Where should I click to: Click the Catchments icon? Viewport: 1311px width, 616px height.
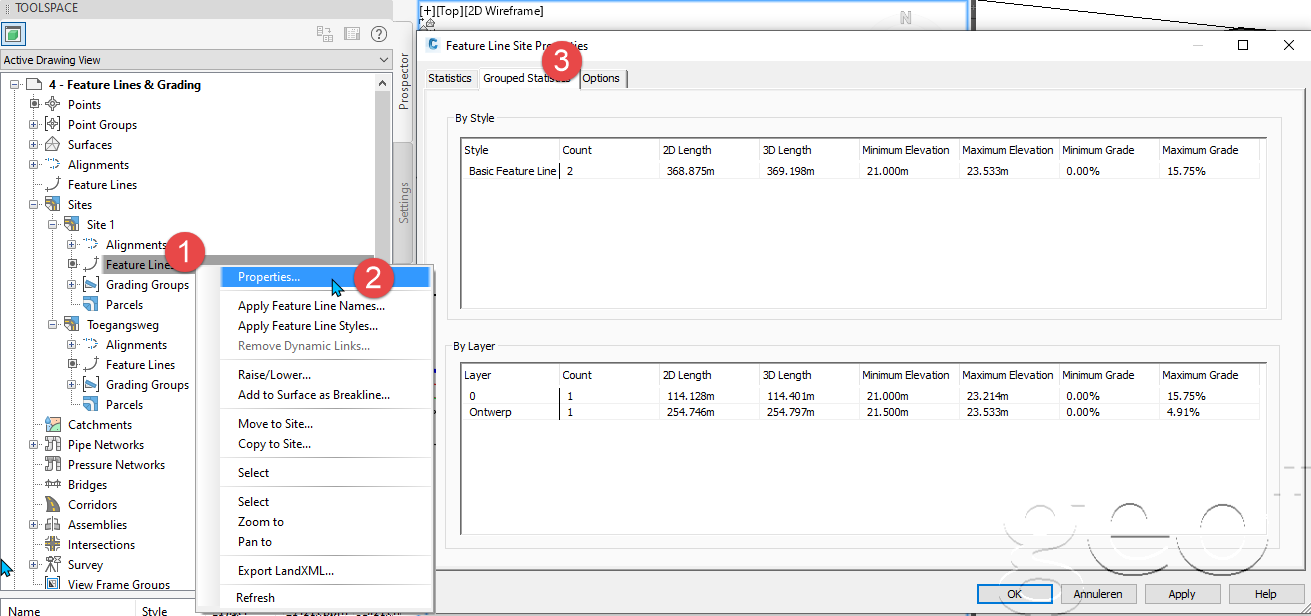(52, 424)
